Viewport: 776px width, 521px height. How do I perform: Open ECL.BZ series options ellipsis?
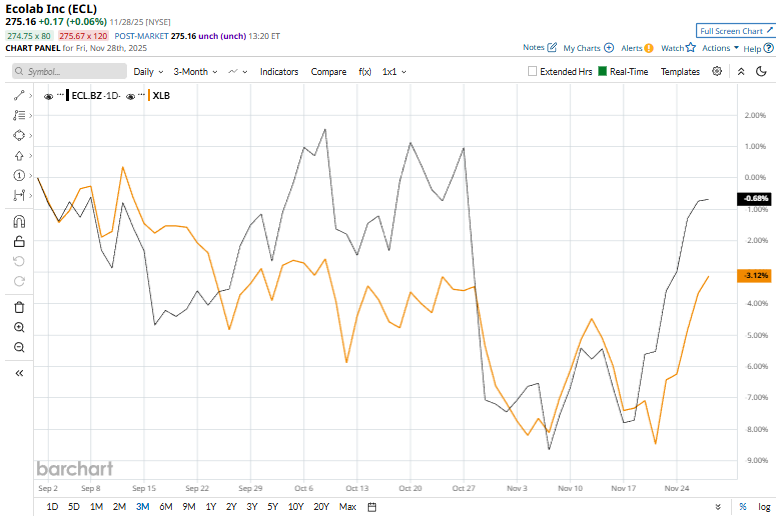(60, 94)
